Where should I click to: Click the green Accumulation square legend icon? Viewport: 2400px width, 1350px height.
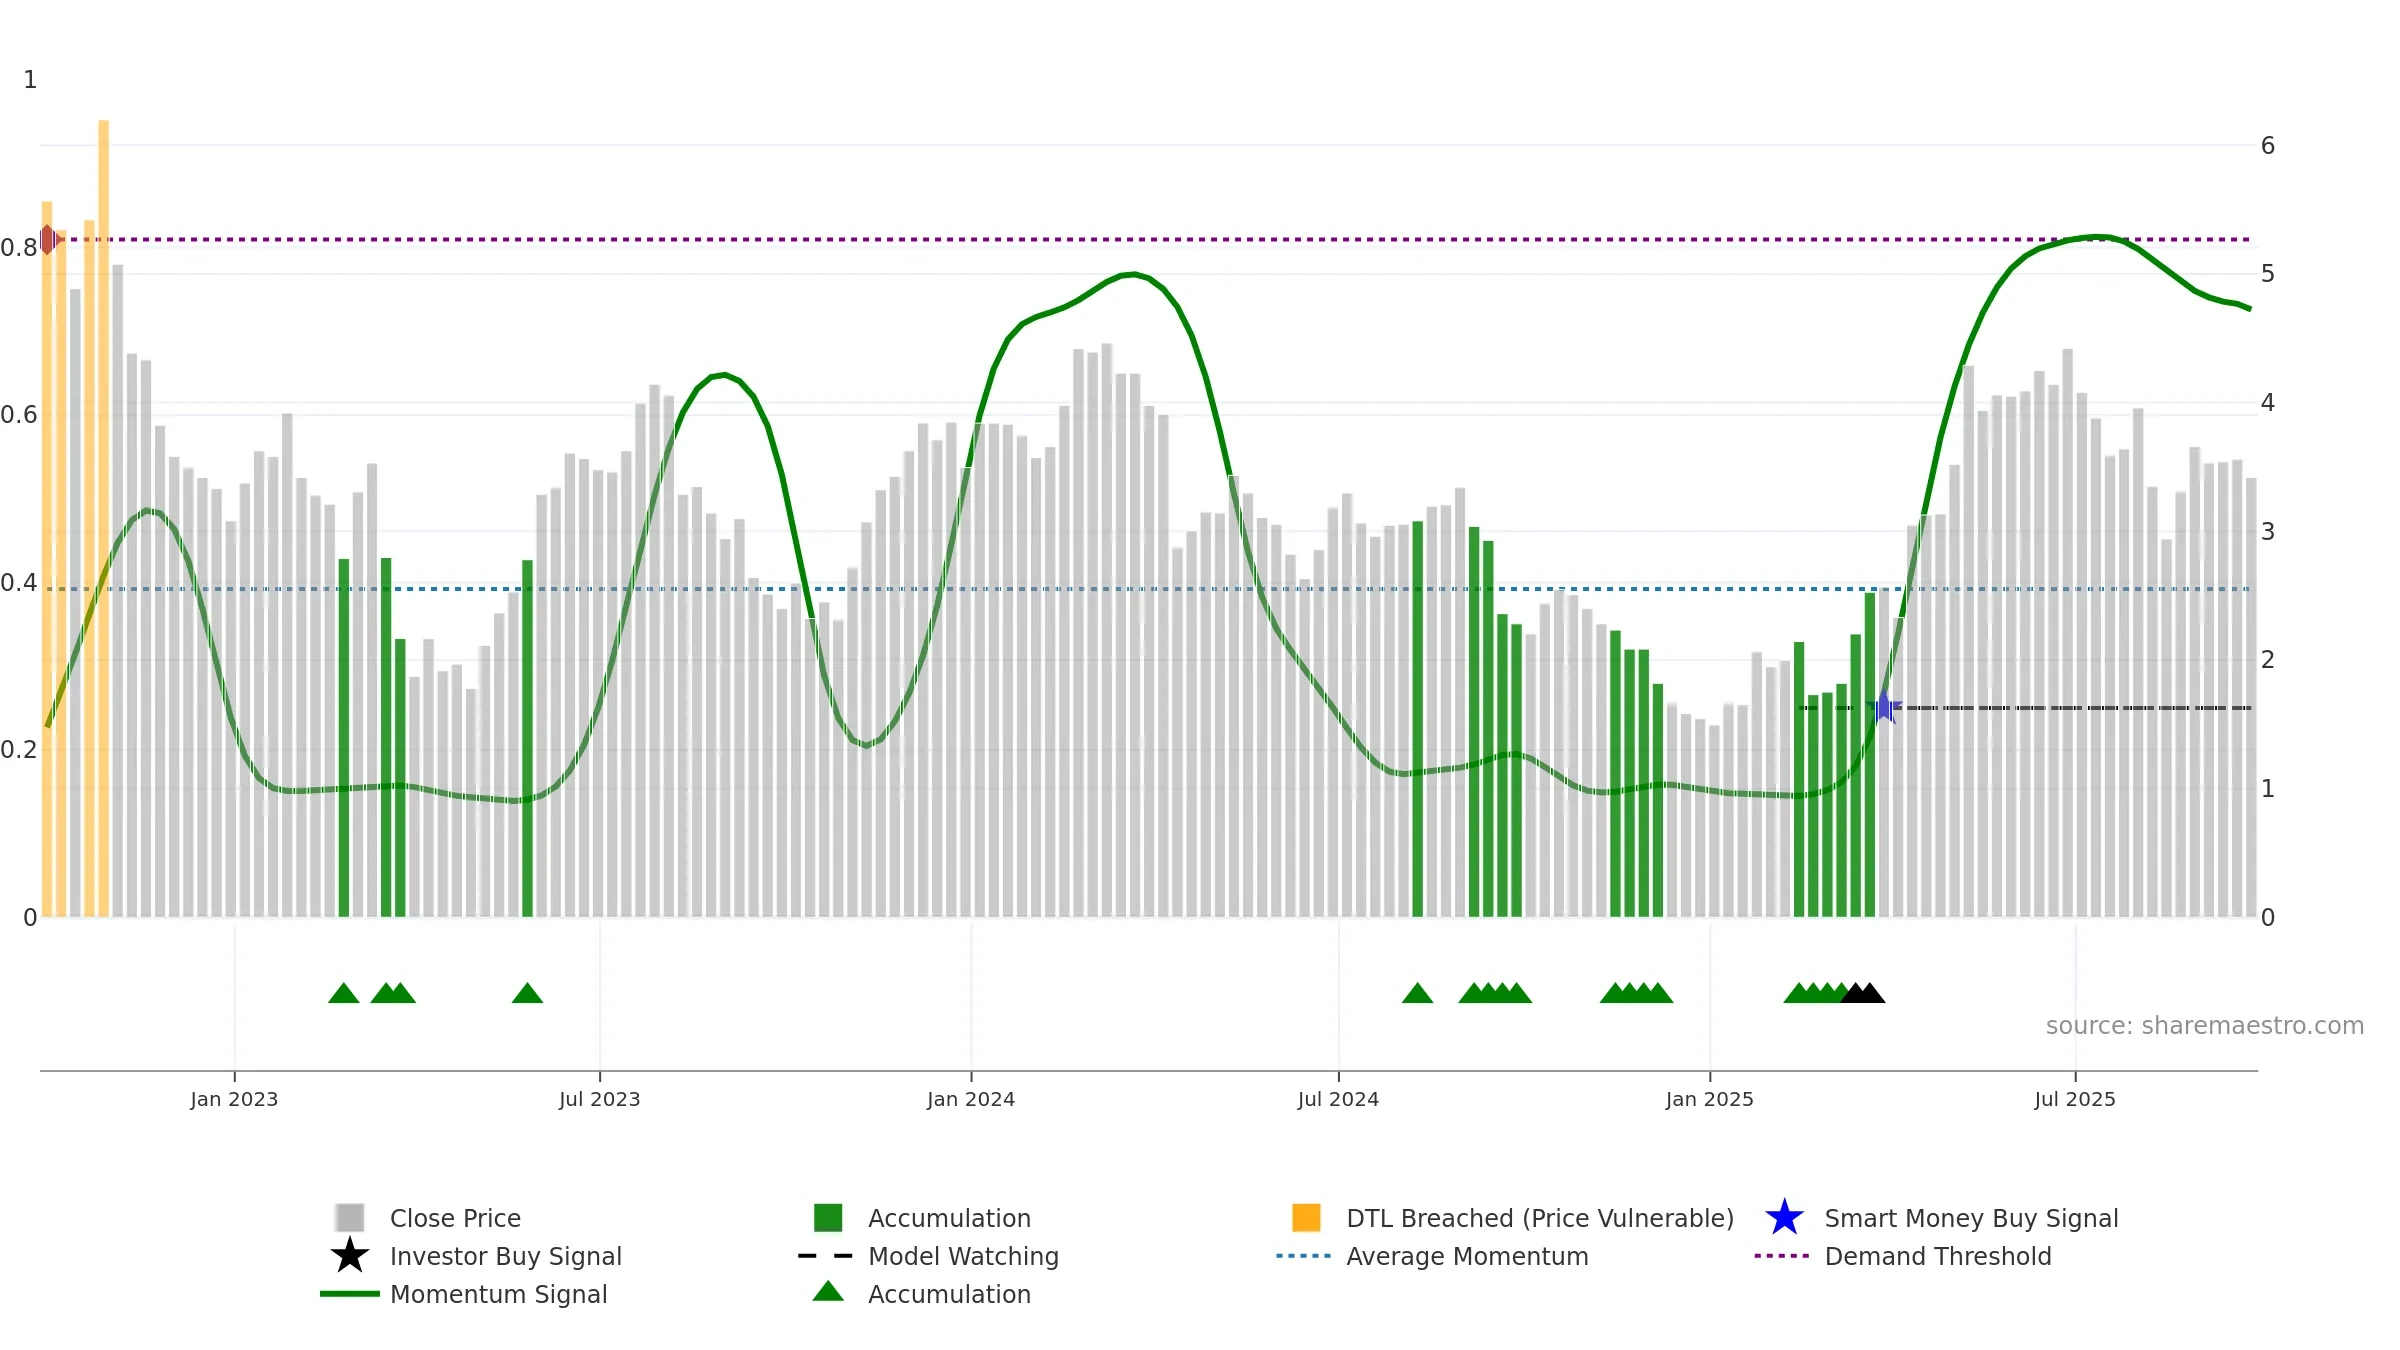pyautogui.click(x=828, y=1218)
